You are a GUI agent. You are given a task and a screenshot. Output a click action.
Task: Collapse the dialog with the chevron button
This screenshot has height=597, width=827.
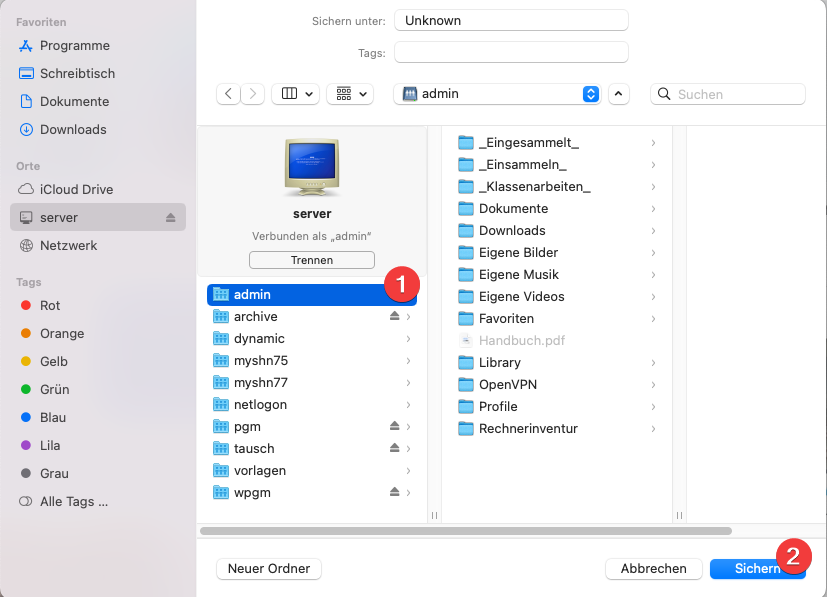point(619,94)
